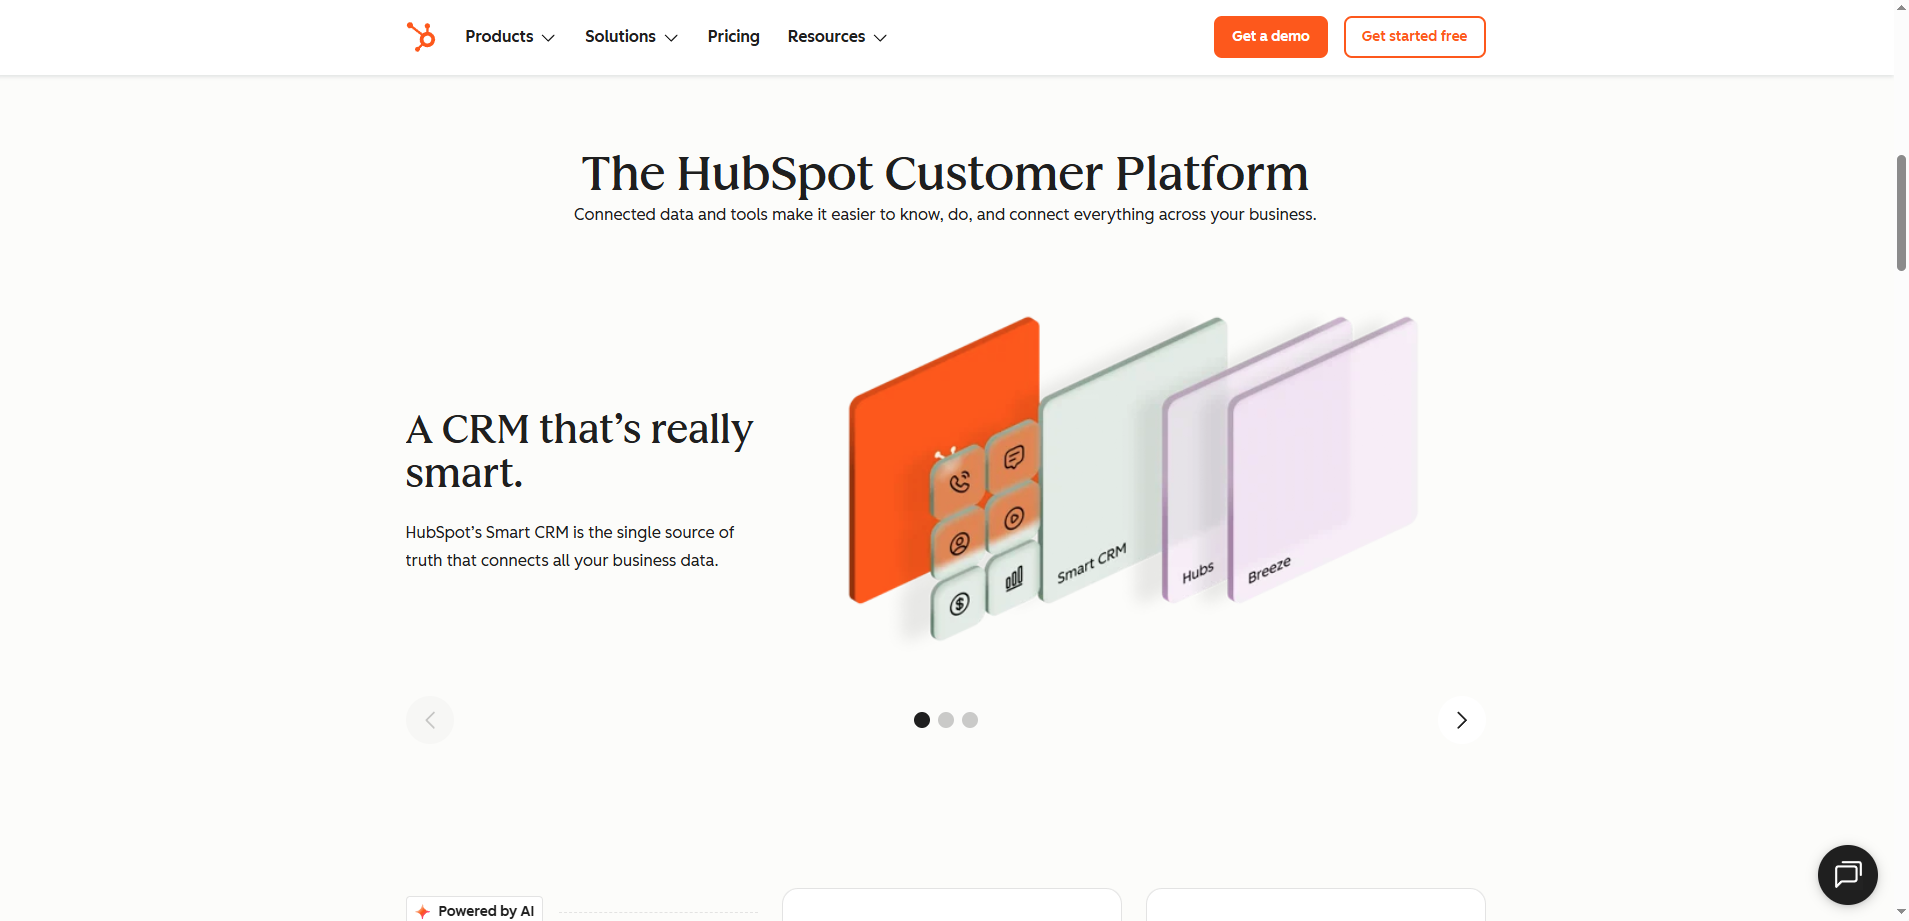Image resolution: width=1909 pixels, height=921 pixels.
Task: Switch to the second carousel dot
Action: [946, 720]
